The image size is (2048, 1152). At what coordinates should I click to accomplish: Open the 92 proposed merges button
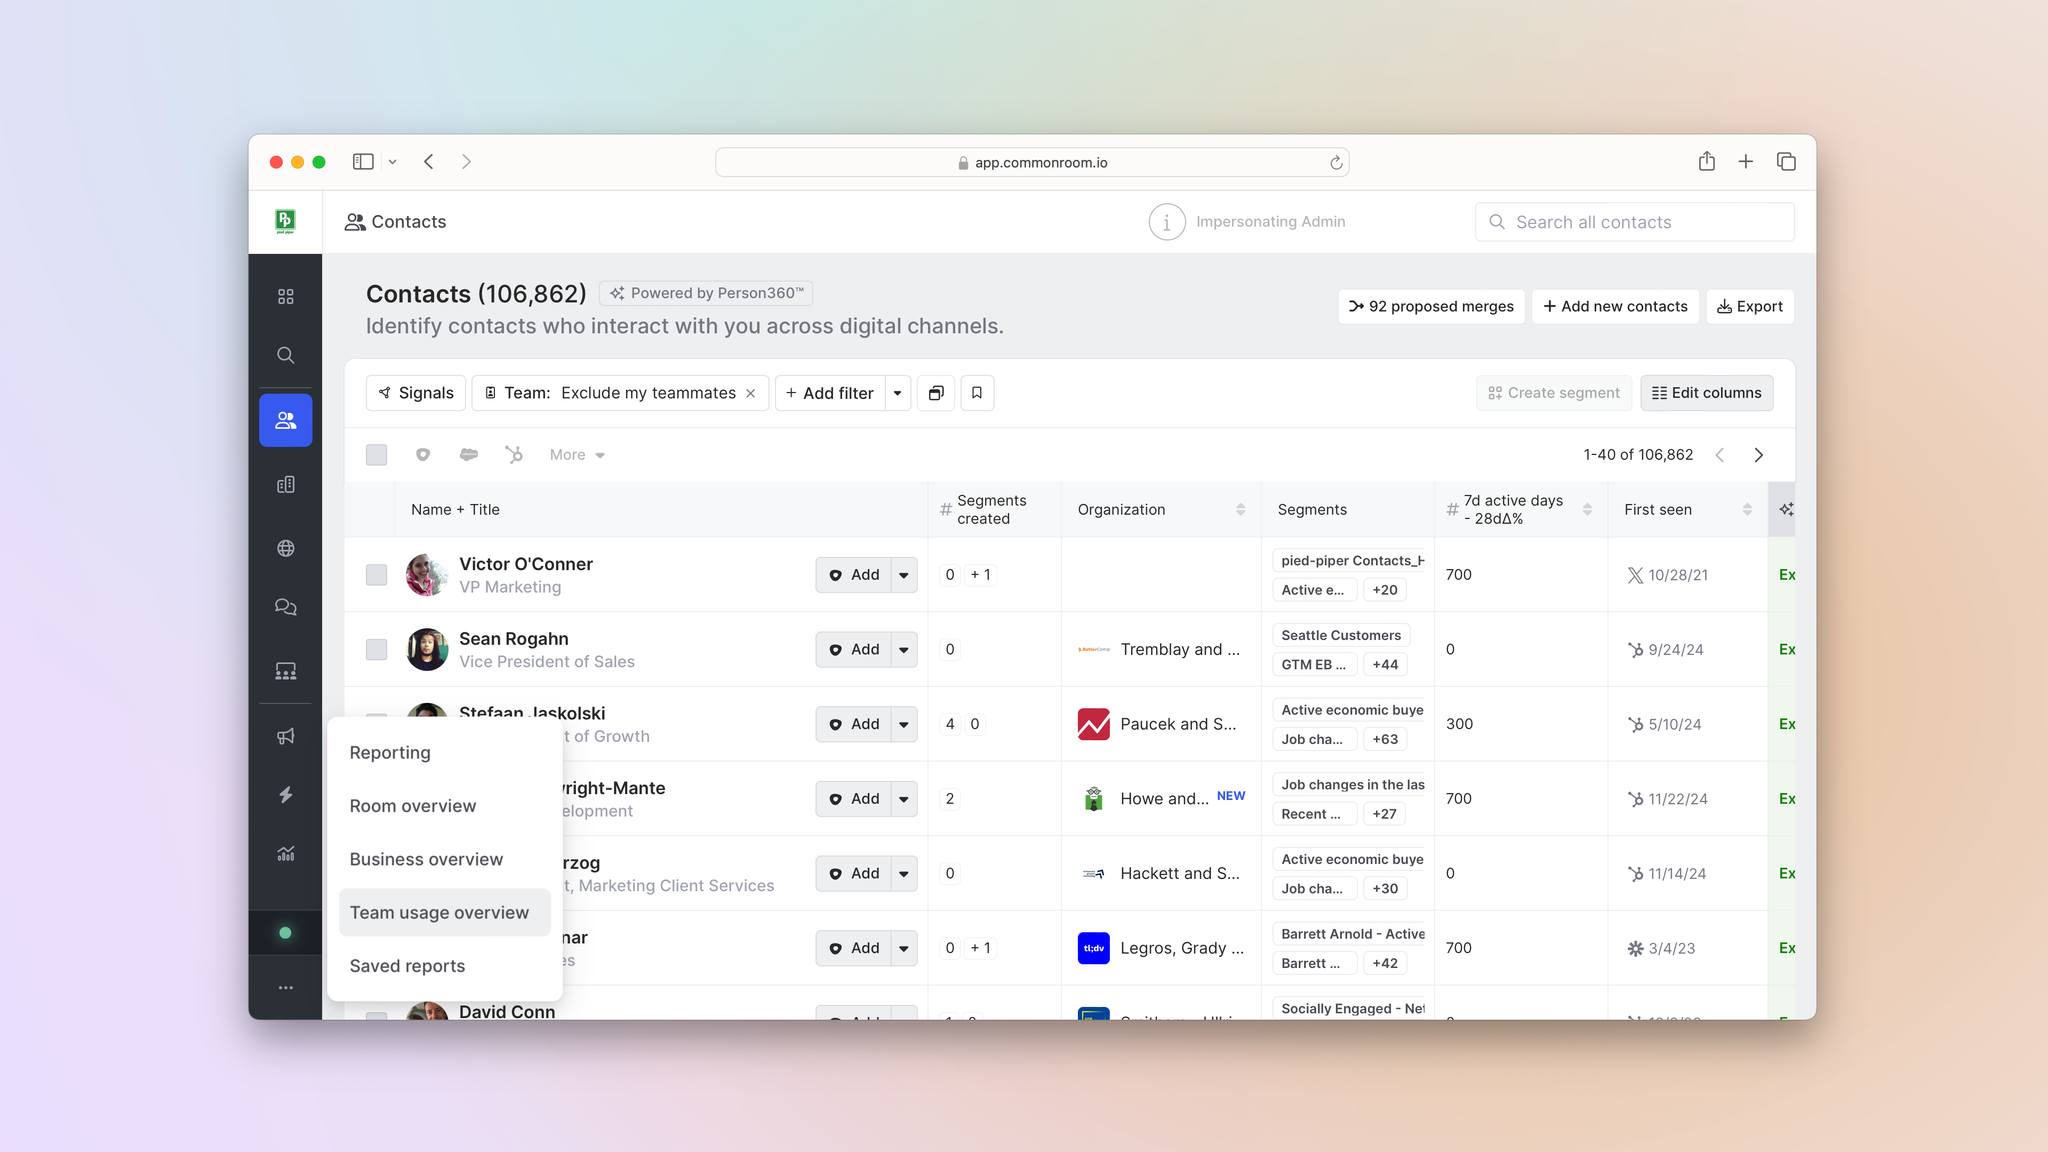point(1431,307)
